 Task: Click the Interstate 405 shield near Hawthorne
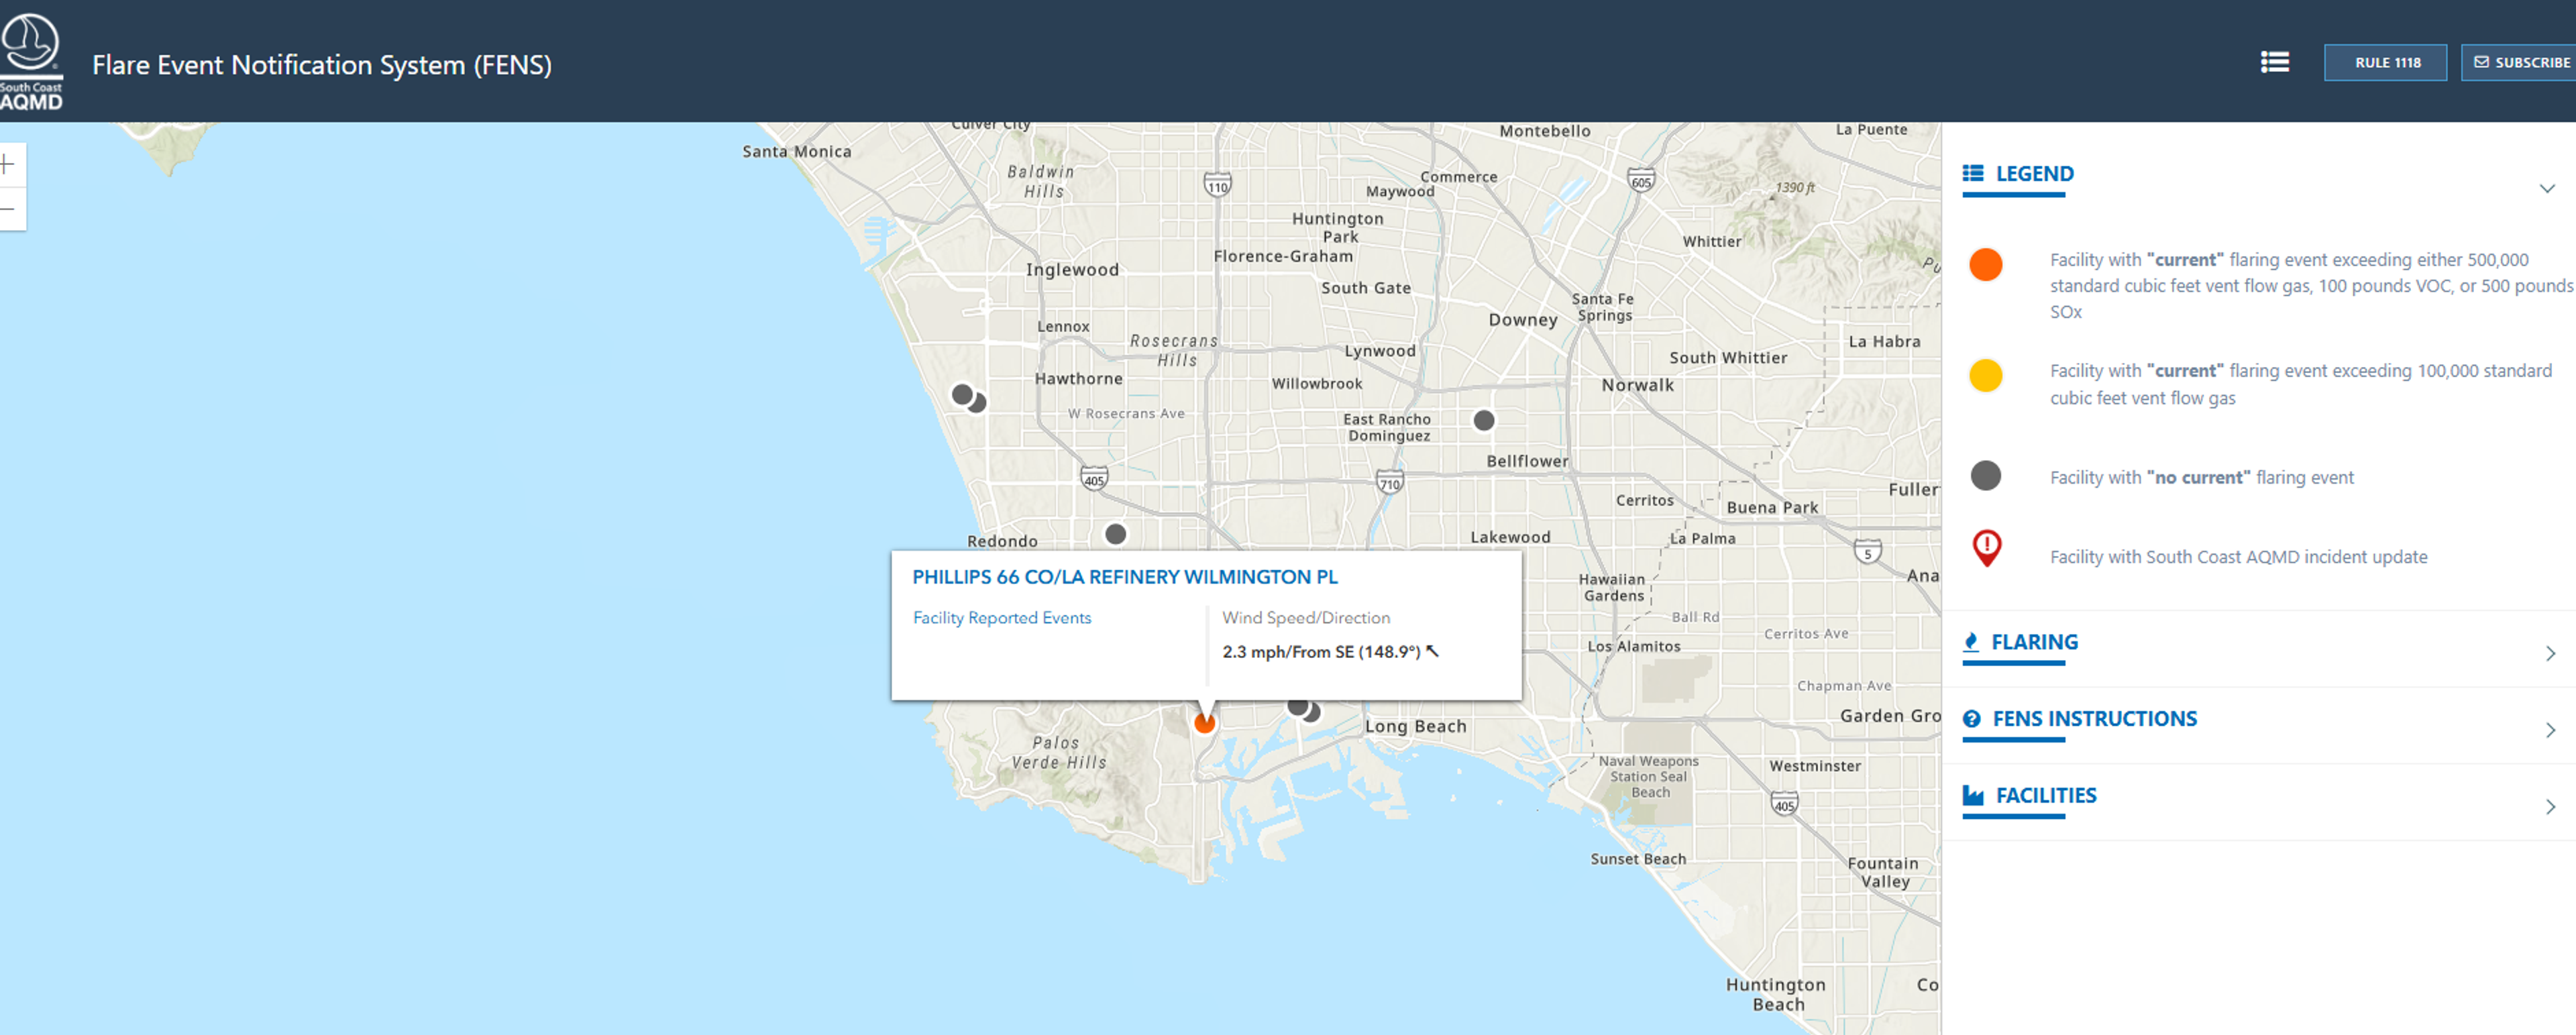tap(1094, 479)
